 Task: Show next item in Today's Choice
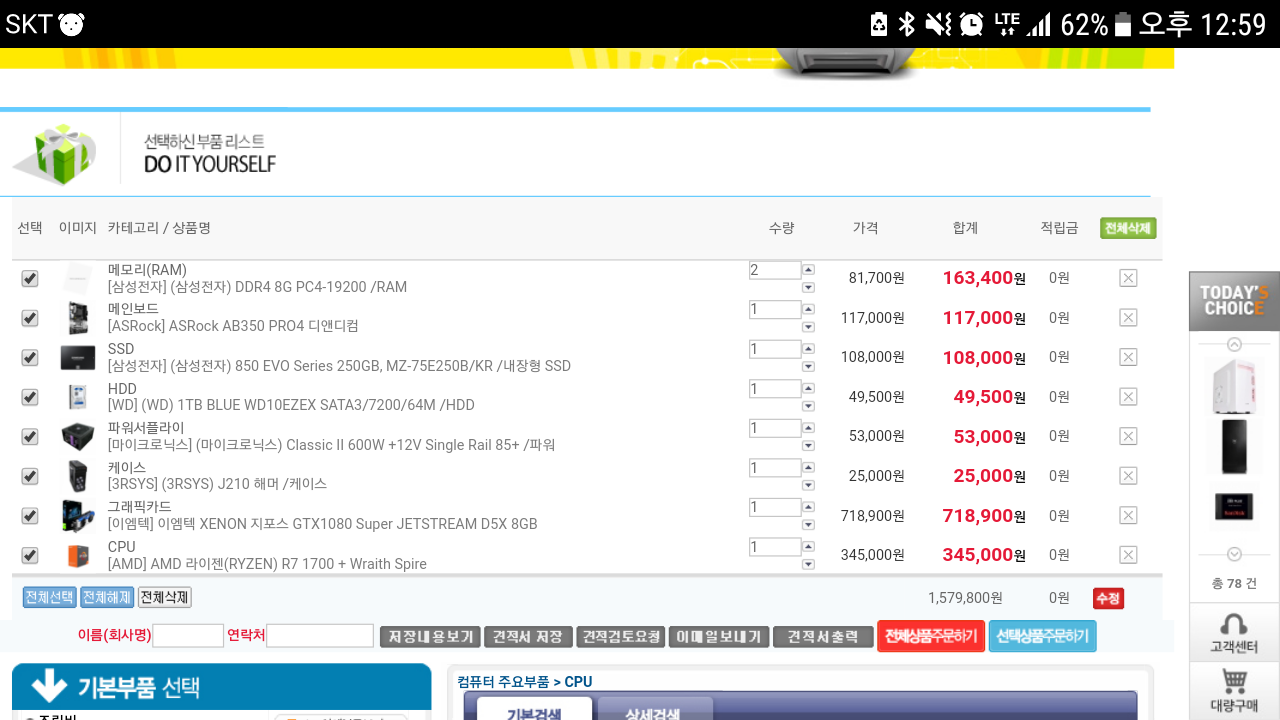1234,554
